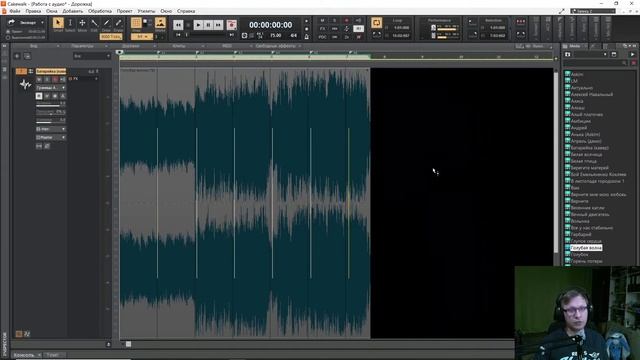Click the add track plus button
The width and height of the screenshot is (640, 360).
pyautogui.click(x=17, y=56)
